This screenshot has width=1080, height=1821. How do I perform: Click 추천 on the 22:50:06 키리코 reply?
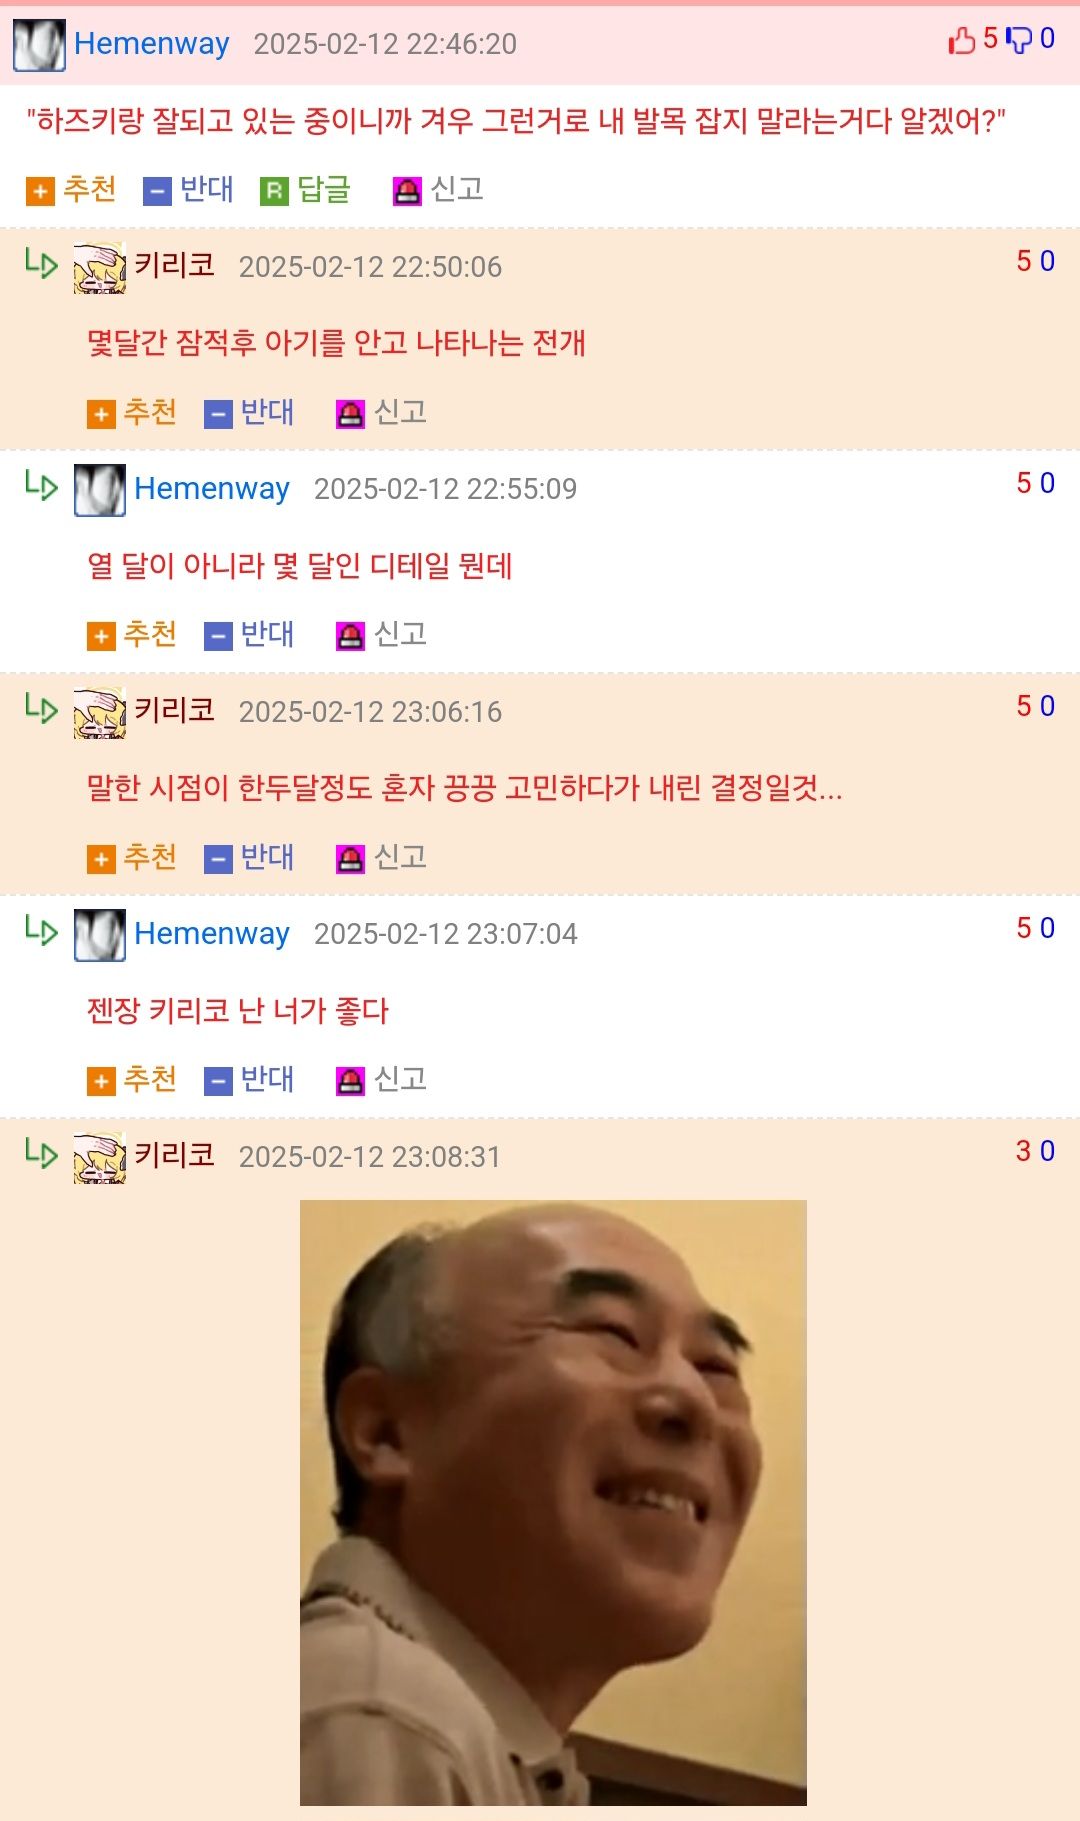[132, 413]
